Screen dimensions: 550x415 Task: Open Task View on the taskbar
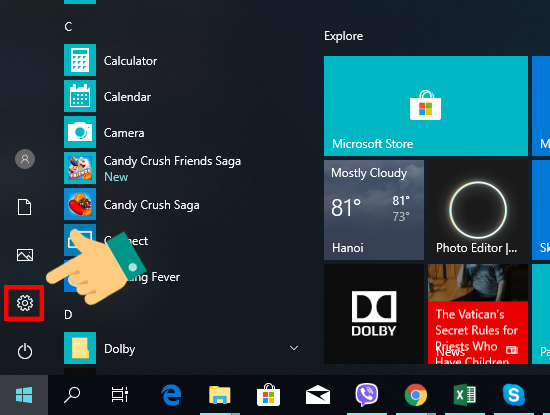click(x=120, y=395)
